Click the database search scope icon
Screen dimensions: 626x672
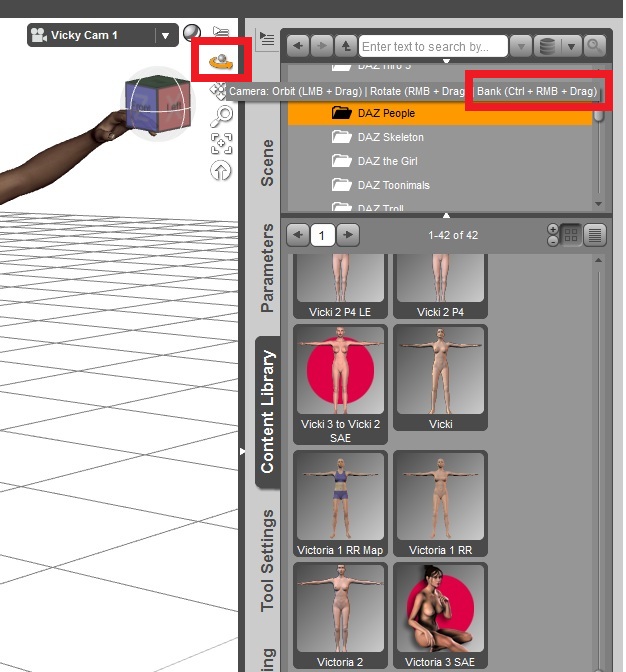pos(547,46)
